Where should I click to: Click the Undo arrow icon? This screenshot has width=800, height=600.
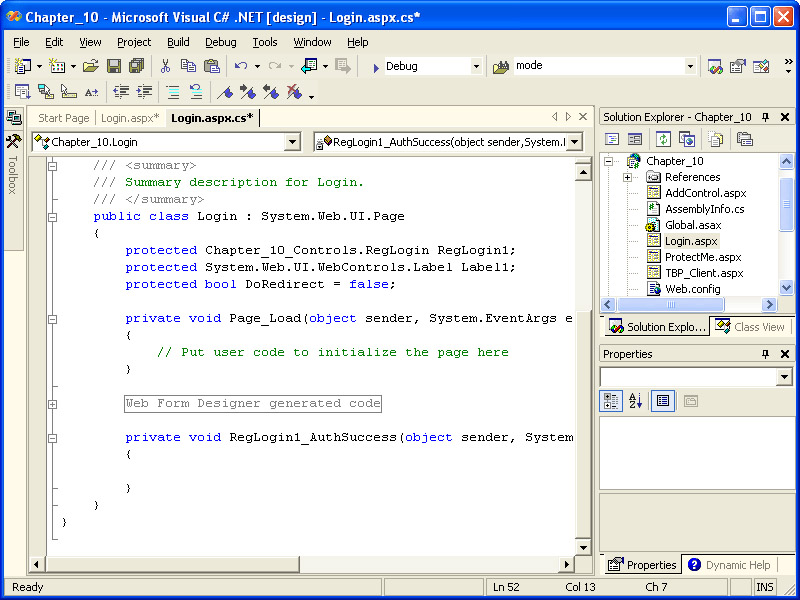point(240,66)
